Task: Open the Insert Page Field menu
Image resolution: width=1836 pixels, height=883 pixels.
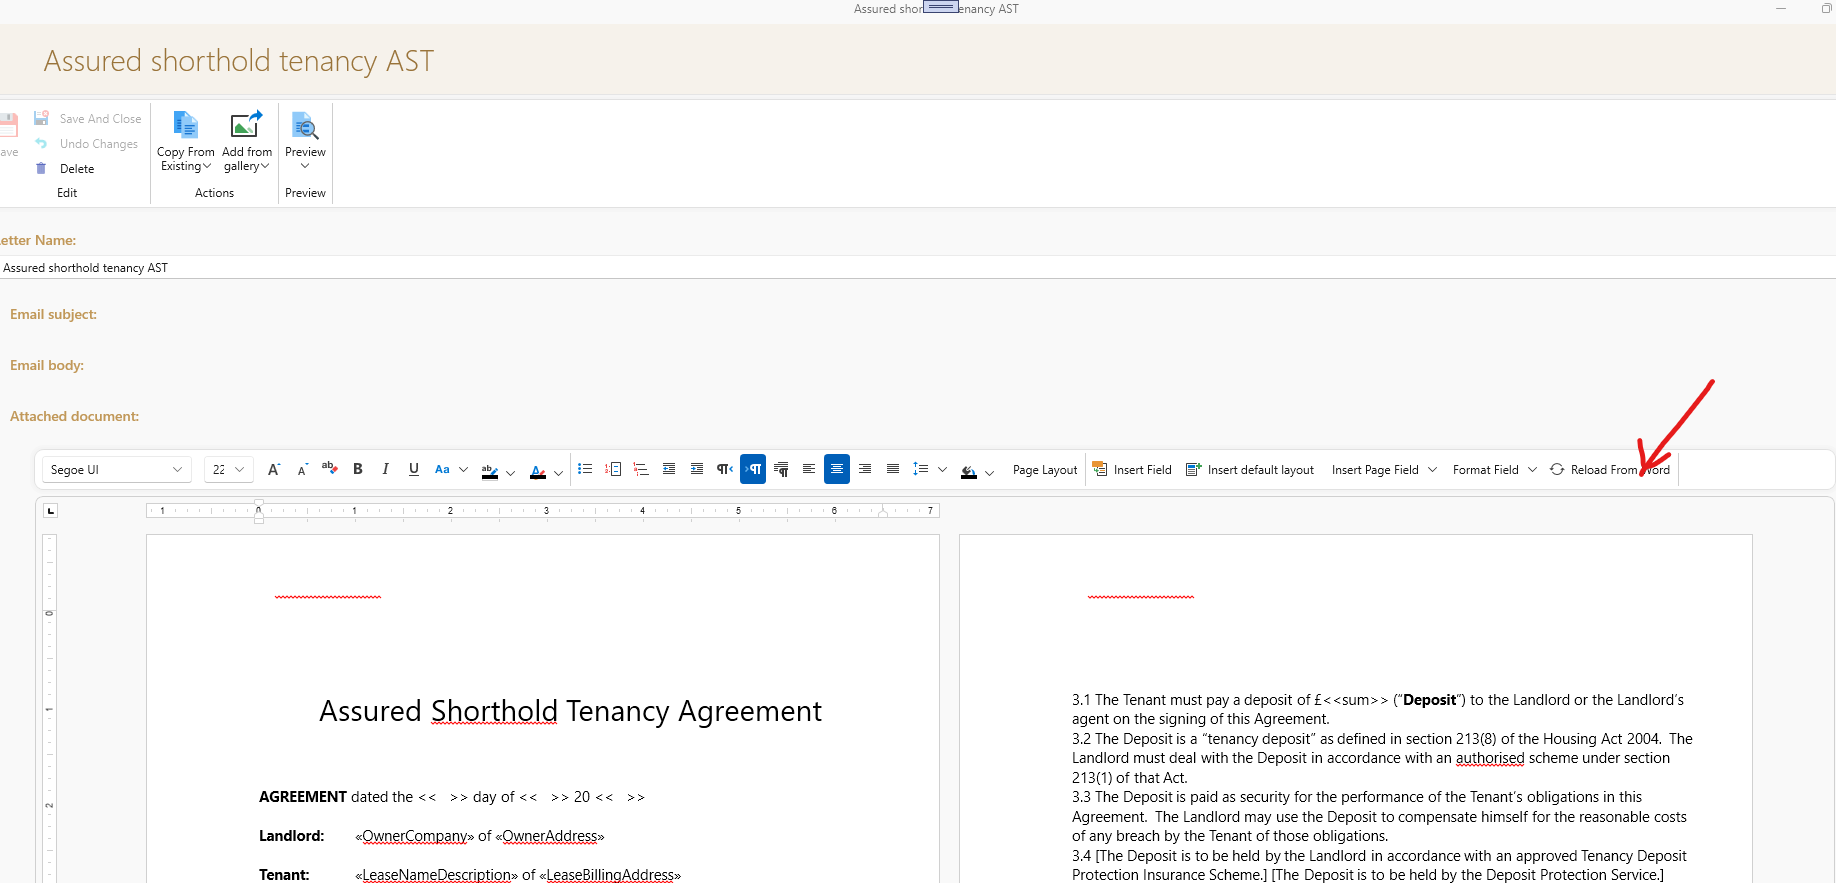Action: pos(1385,470)
